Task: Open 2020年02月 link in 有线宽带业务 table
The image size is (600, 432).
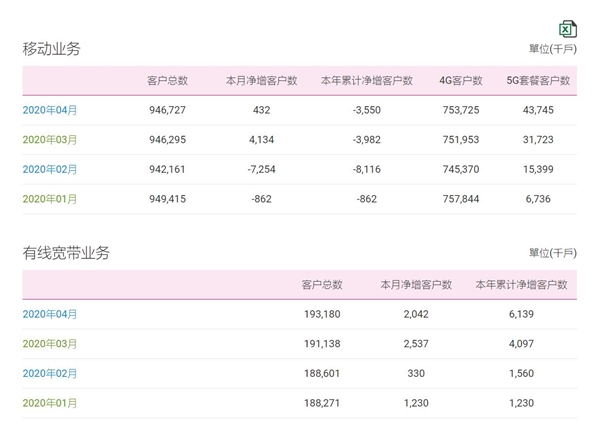Action: point(50,373)
